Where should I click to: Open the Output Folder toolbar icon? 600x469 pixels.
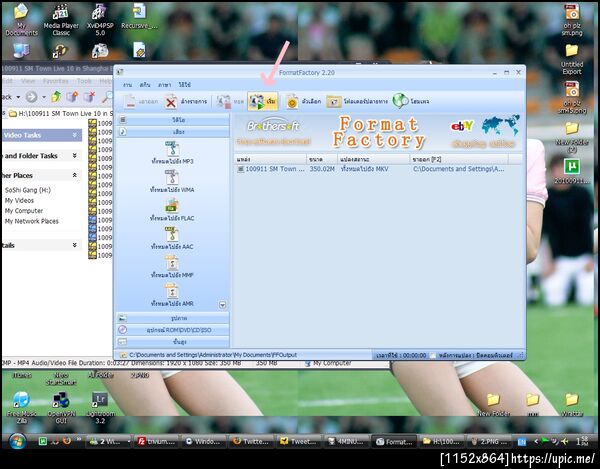click(x=334, y=102)
